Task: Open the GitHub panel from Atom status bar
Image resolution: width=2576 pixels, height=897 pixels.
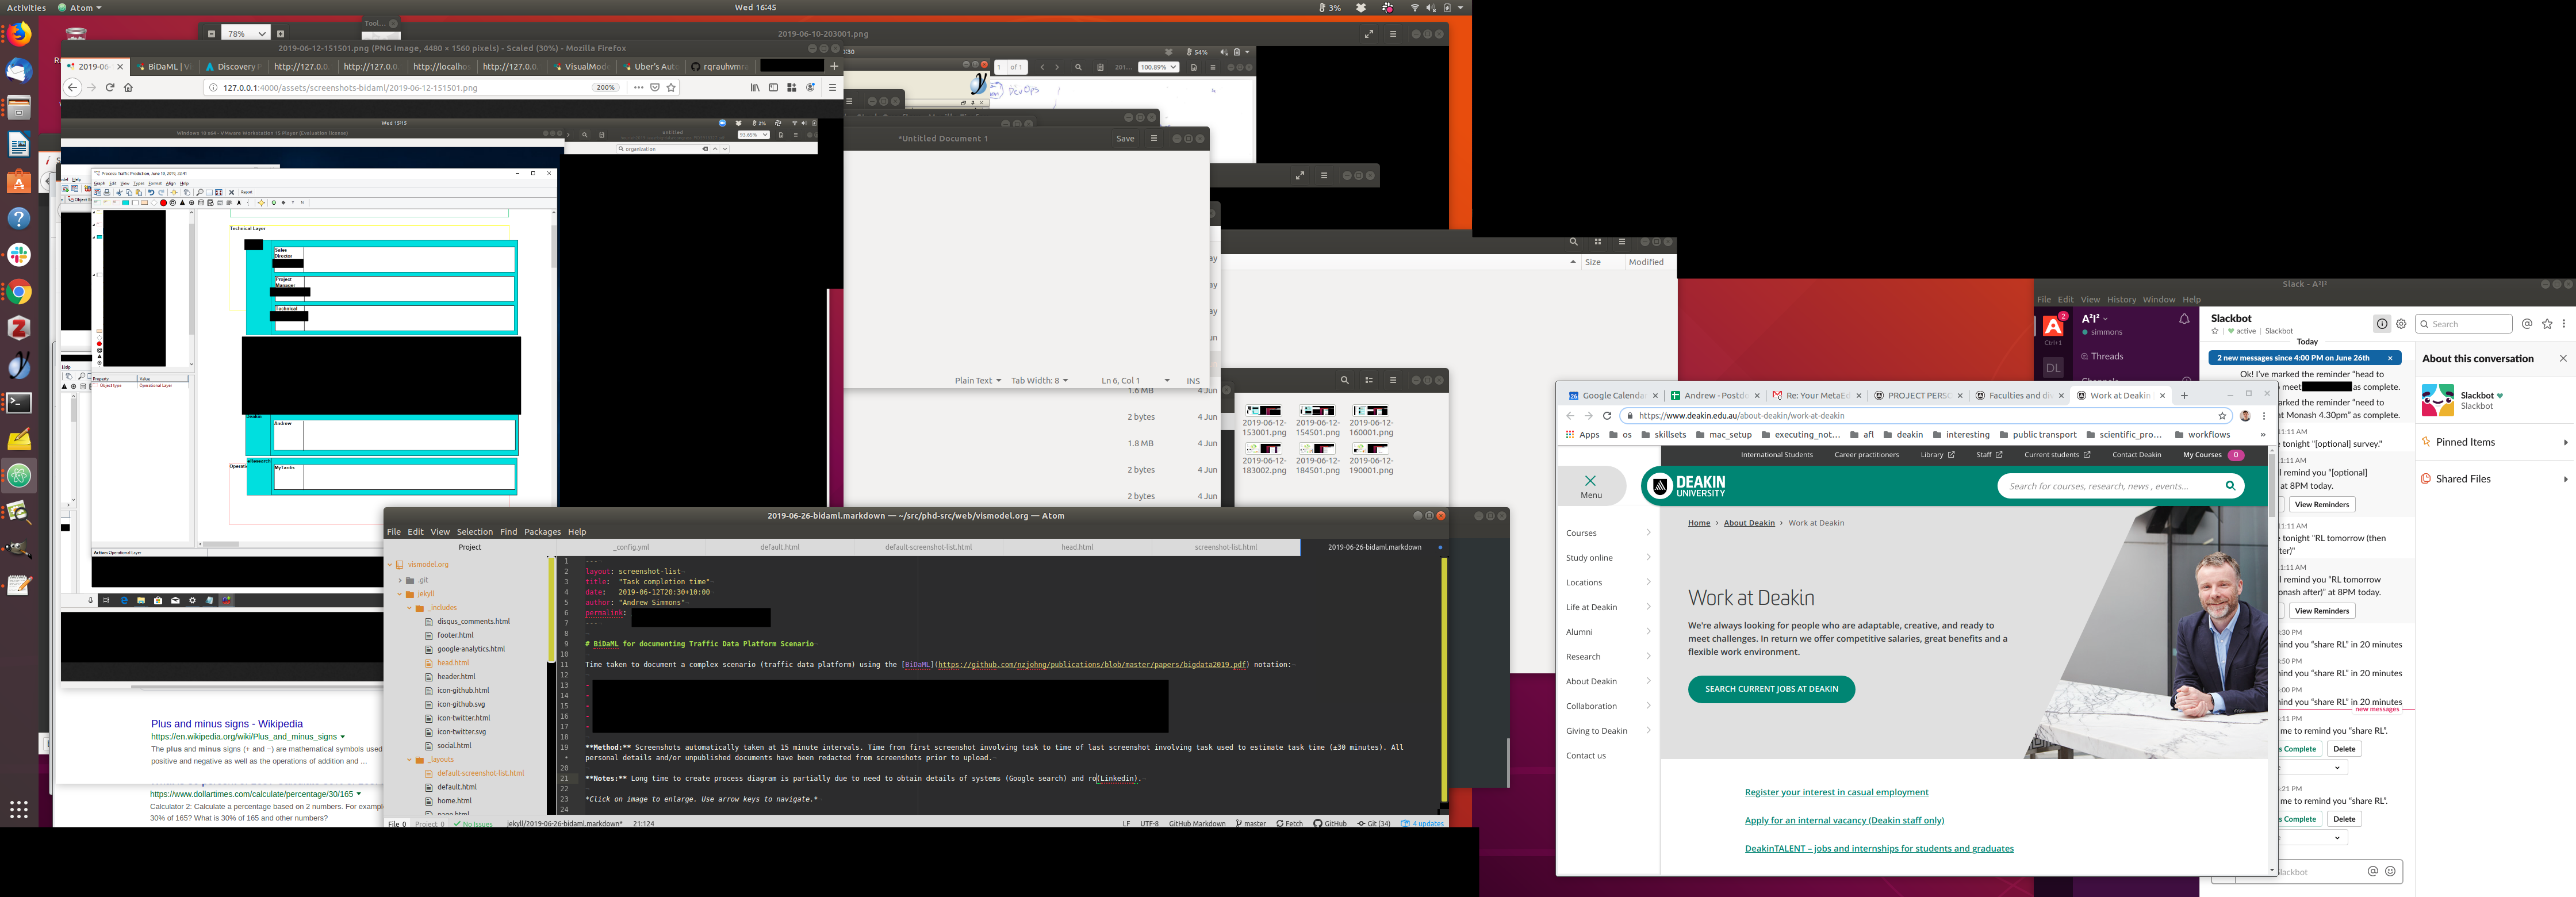Action: click(1330, 824)
